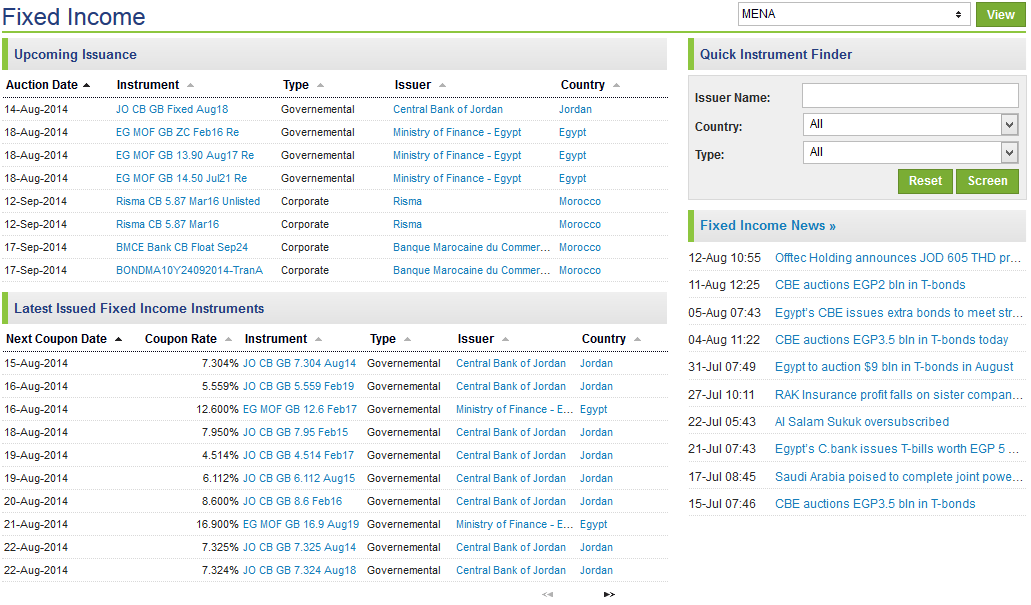The width and height of the screenshot is (1031, 605).
Task: Sort Upcoming Issuance by Issuer arrow
Action: [x=443, y=85]
